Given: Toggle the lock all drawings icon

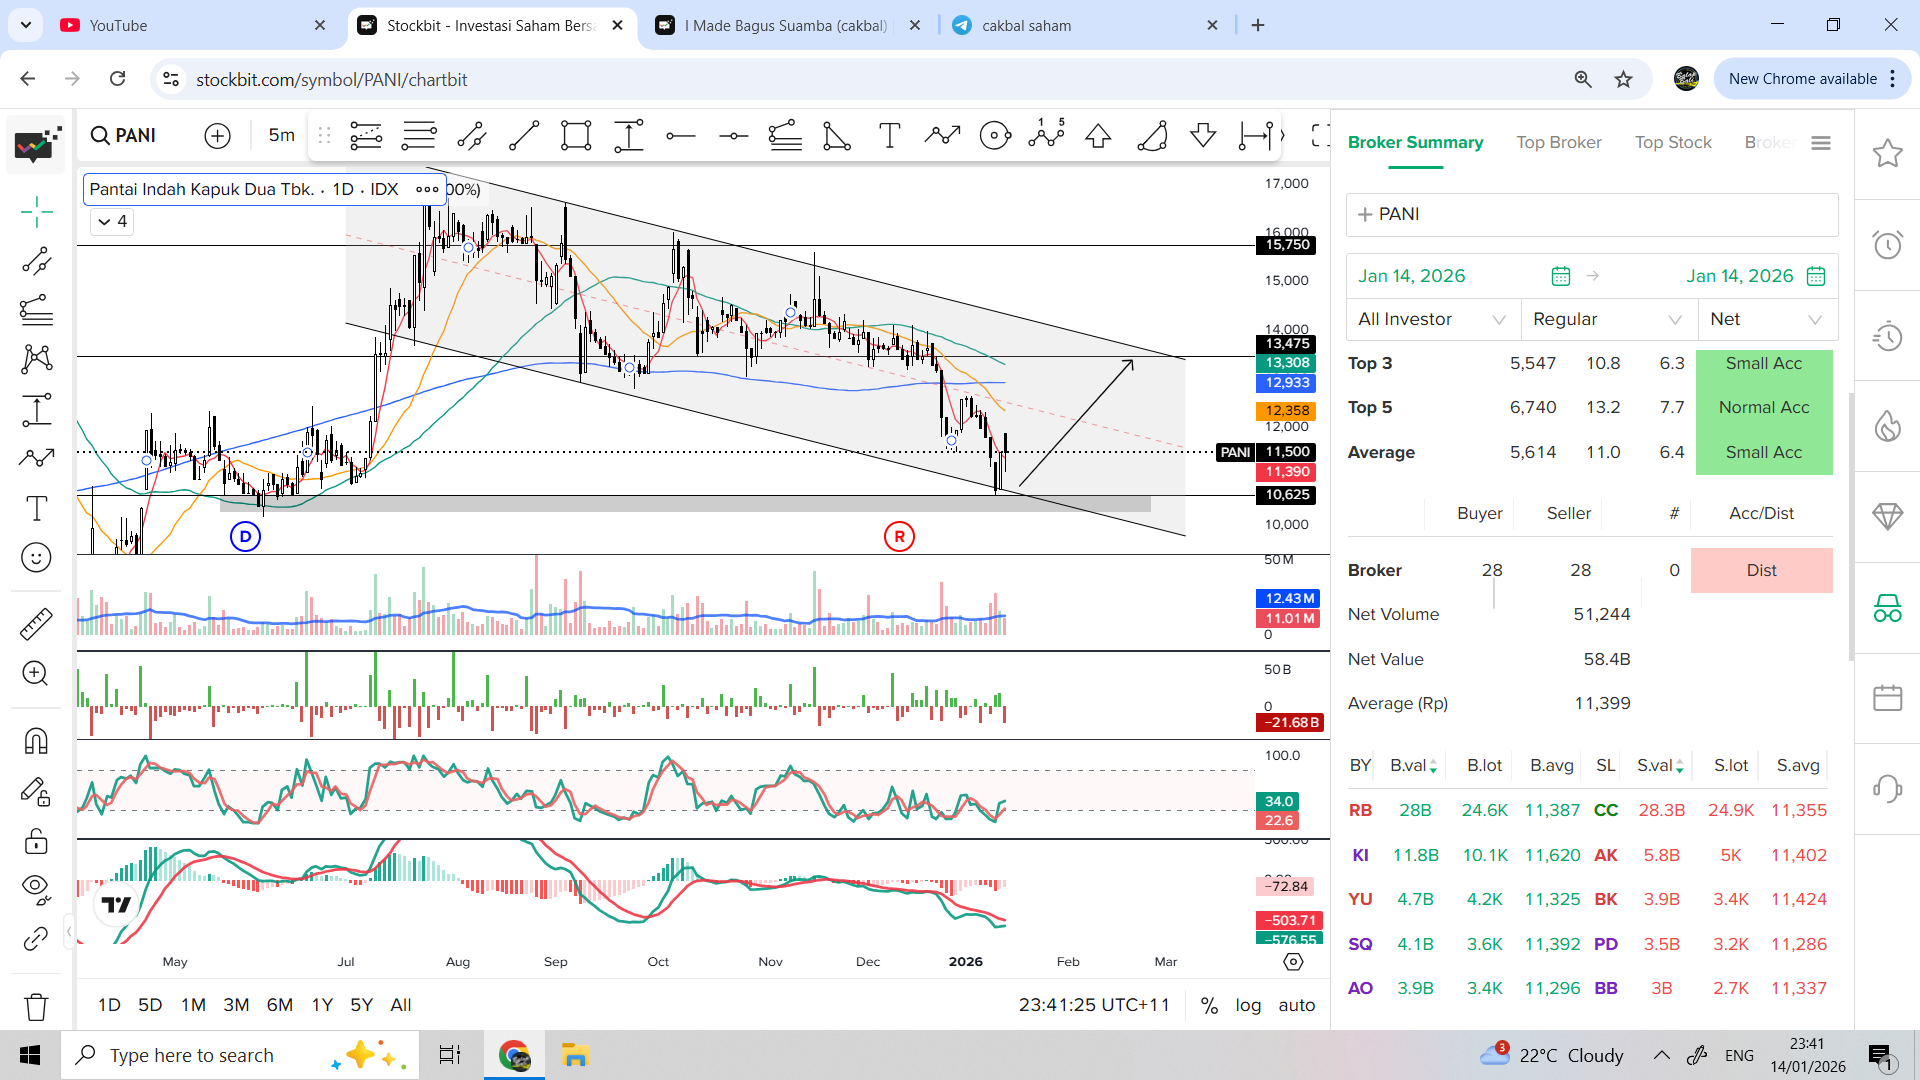Looking at the screenshot, I should 37,842.
